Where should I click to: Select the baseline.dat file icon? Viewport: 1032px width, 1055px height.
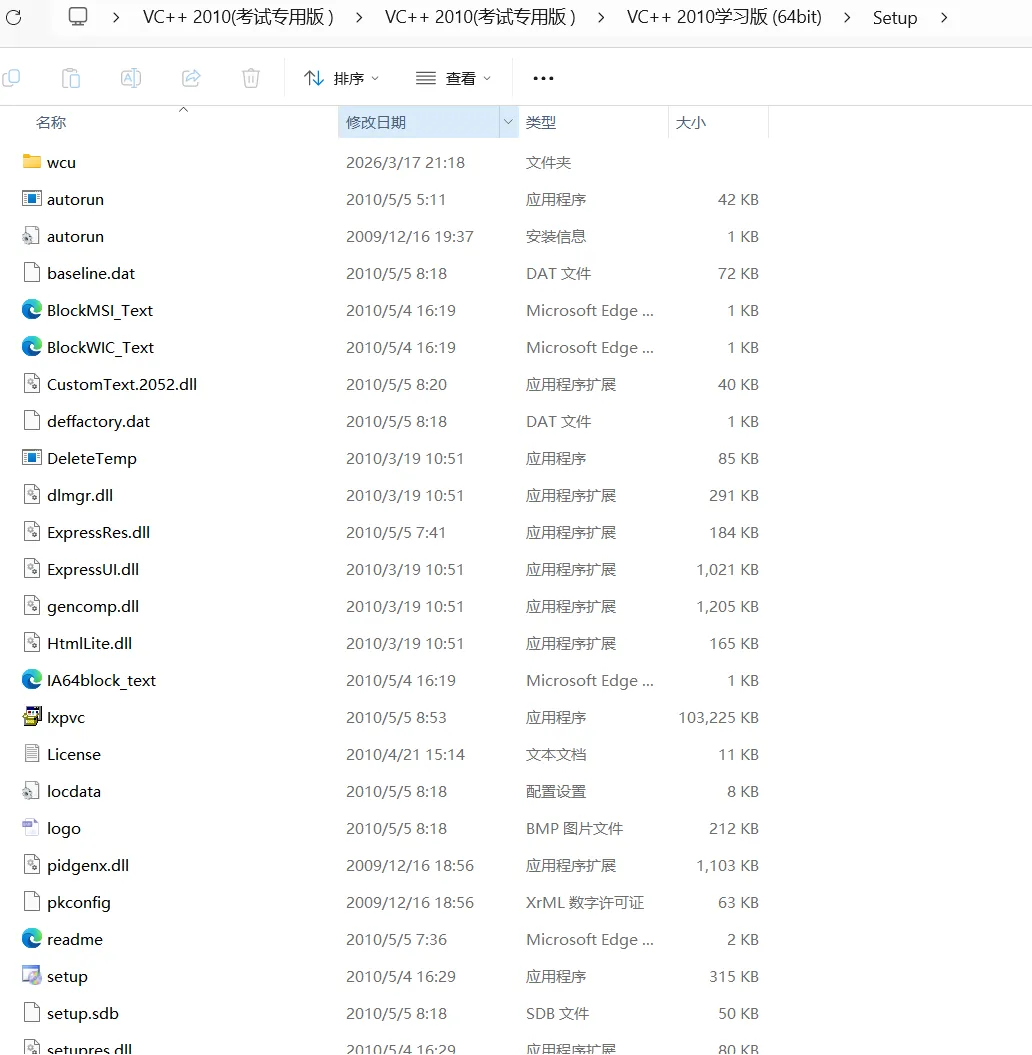coord(32,272)
